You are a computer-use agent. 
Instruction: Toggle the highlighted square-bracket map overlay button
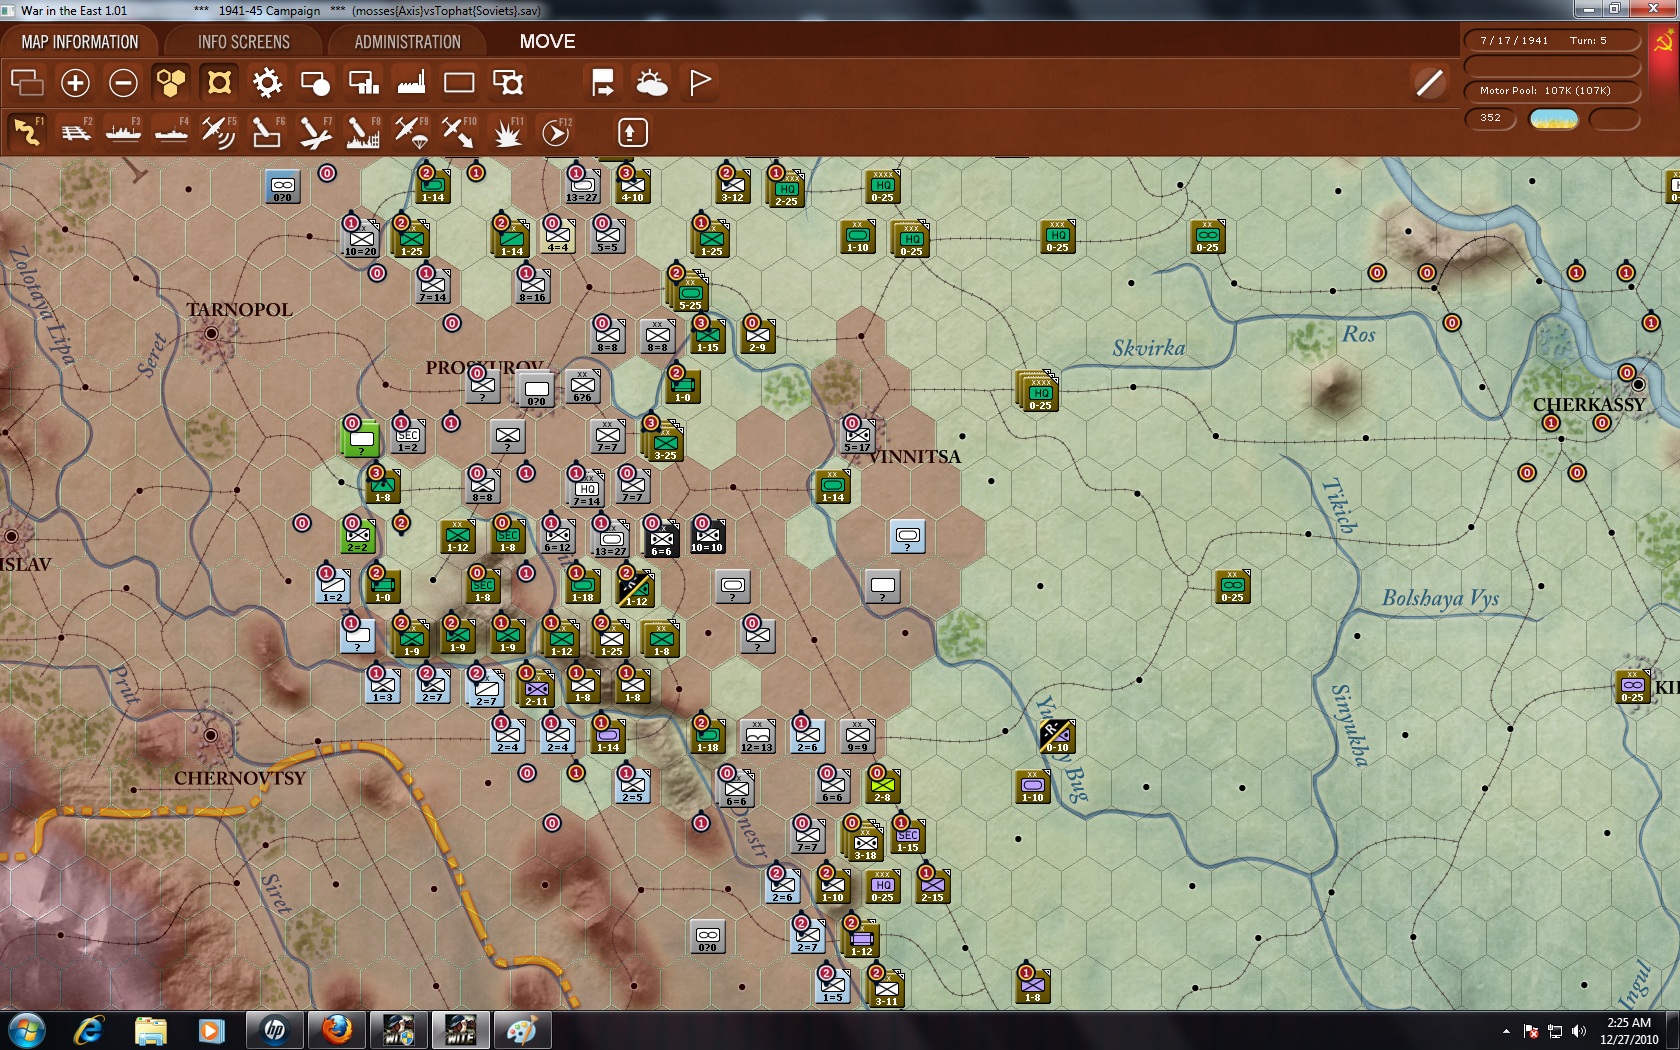click(x=219, y=82)
